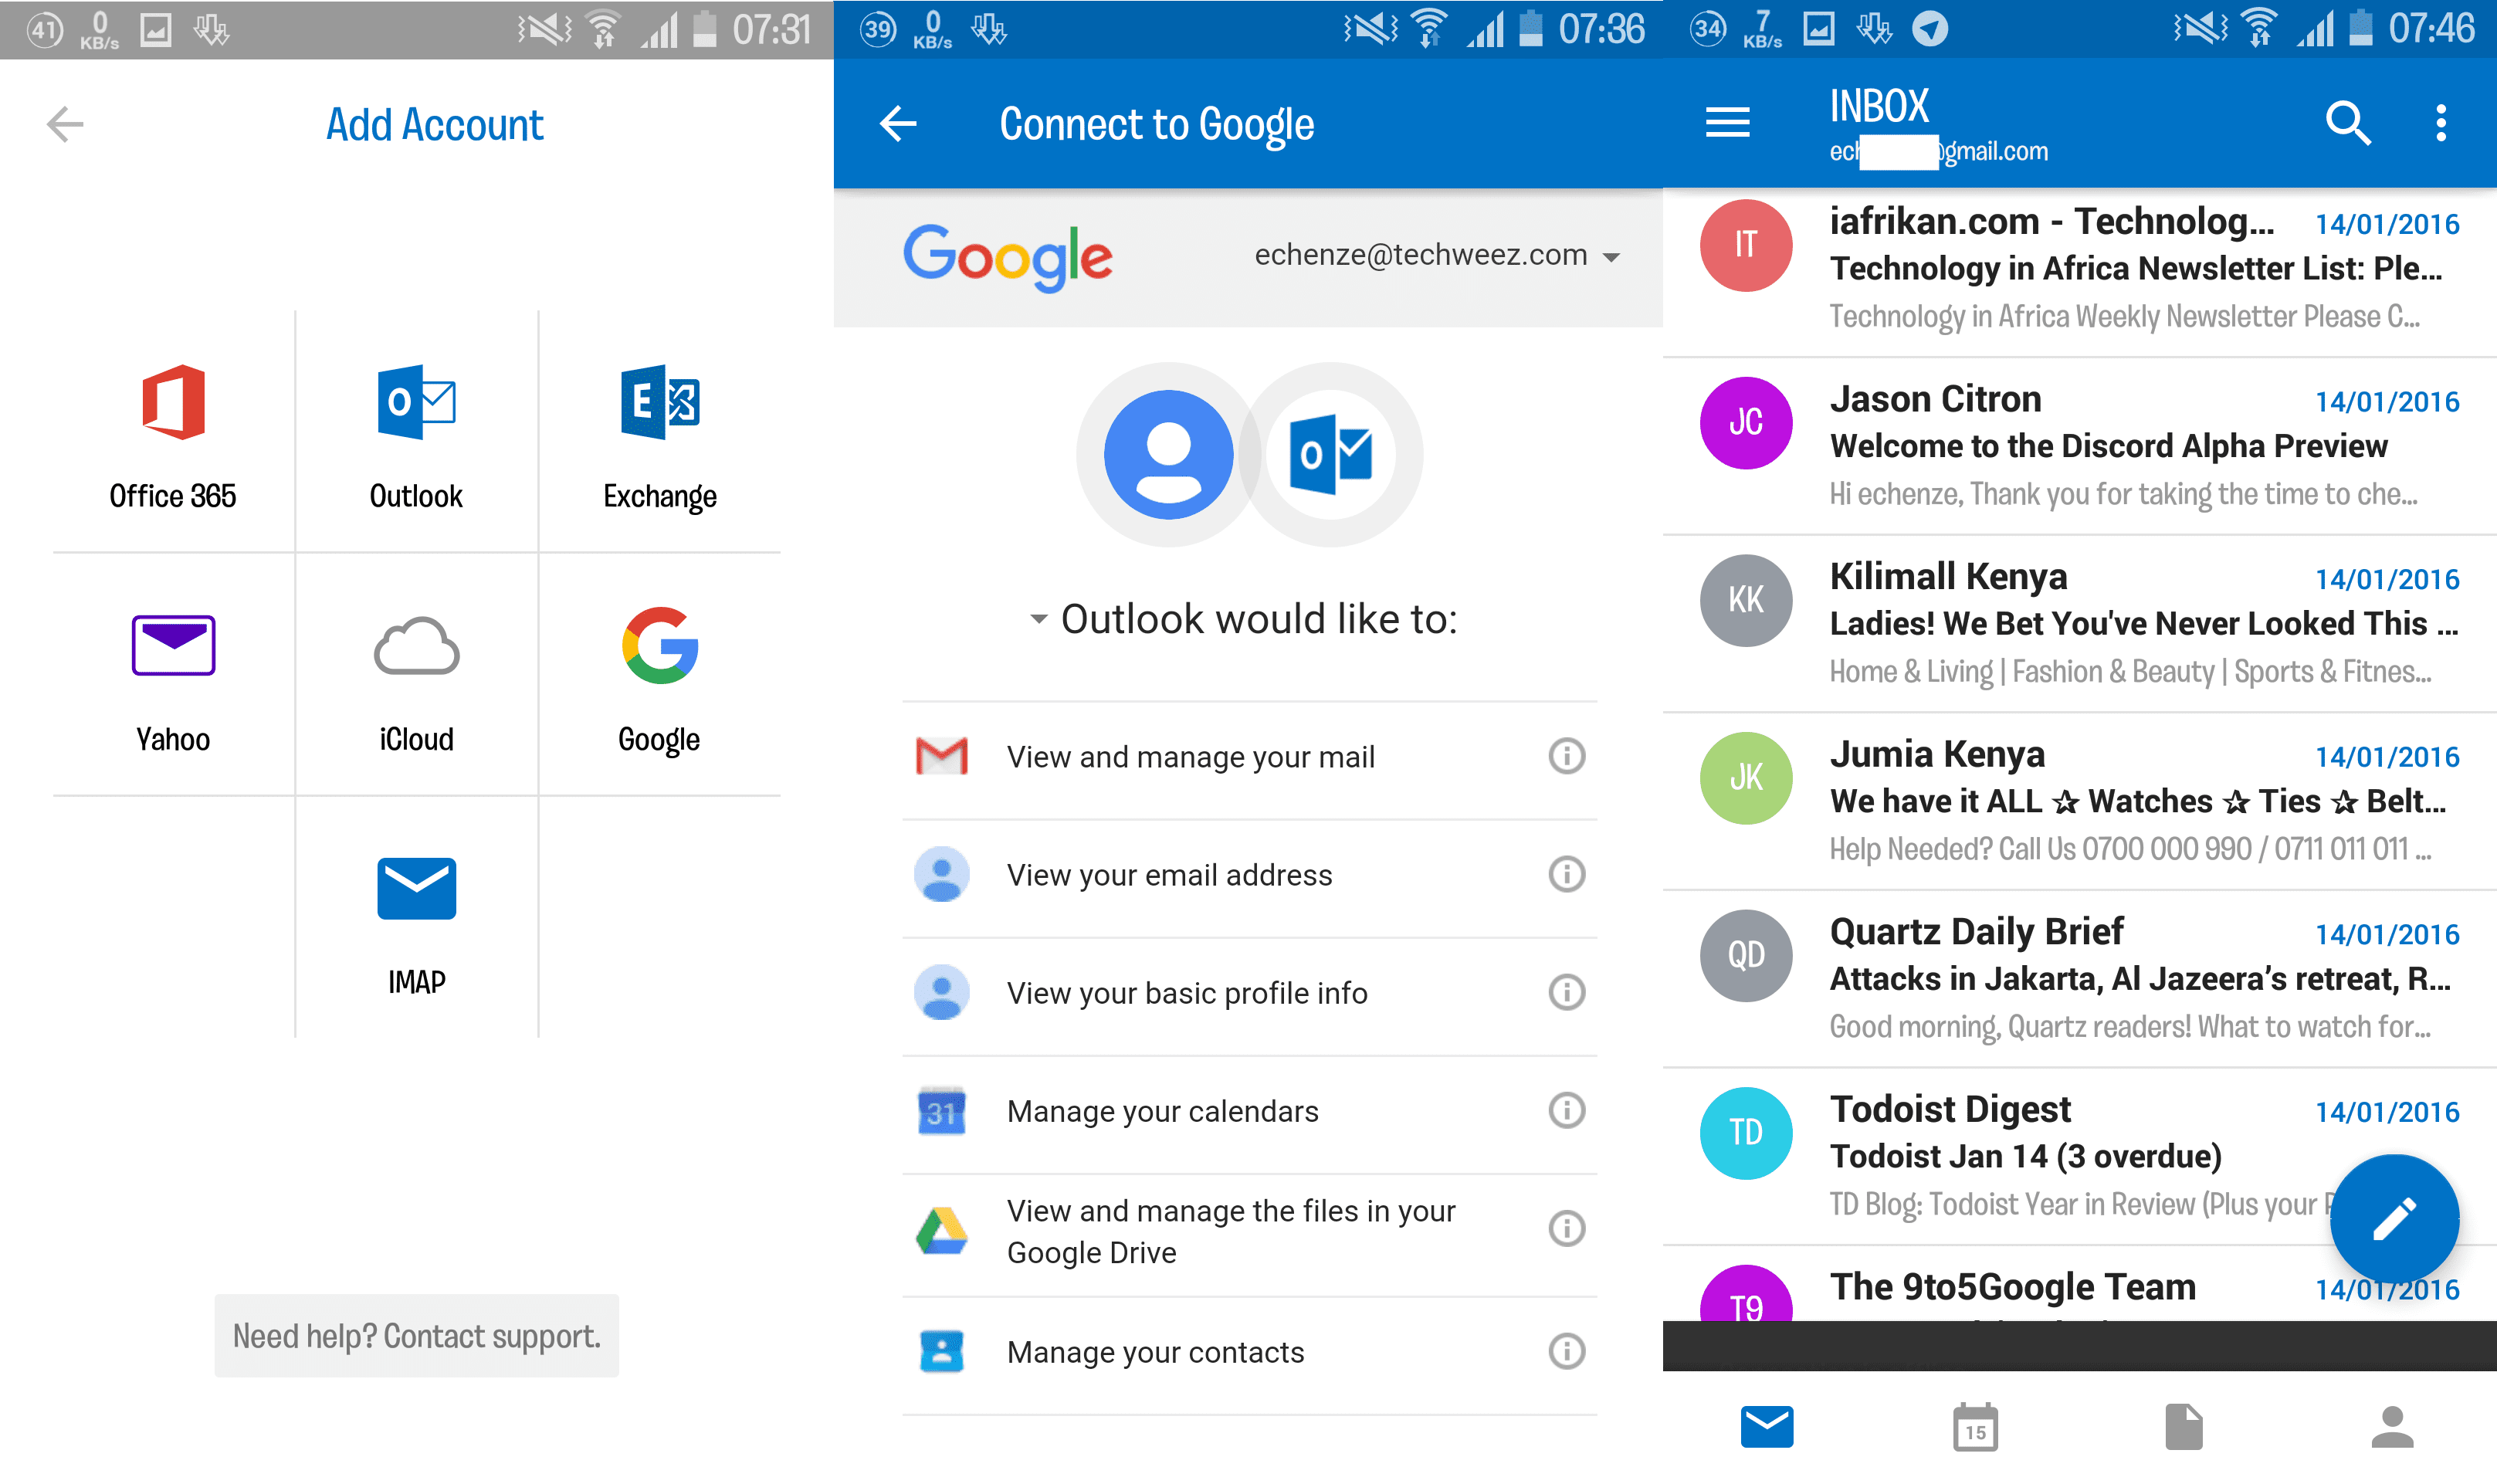Open the echenze@techweez.com account dropdown
Image resolution: width=2497 pixels, height=1484 pixels.
tap(1436, 256)
